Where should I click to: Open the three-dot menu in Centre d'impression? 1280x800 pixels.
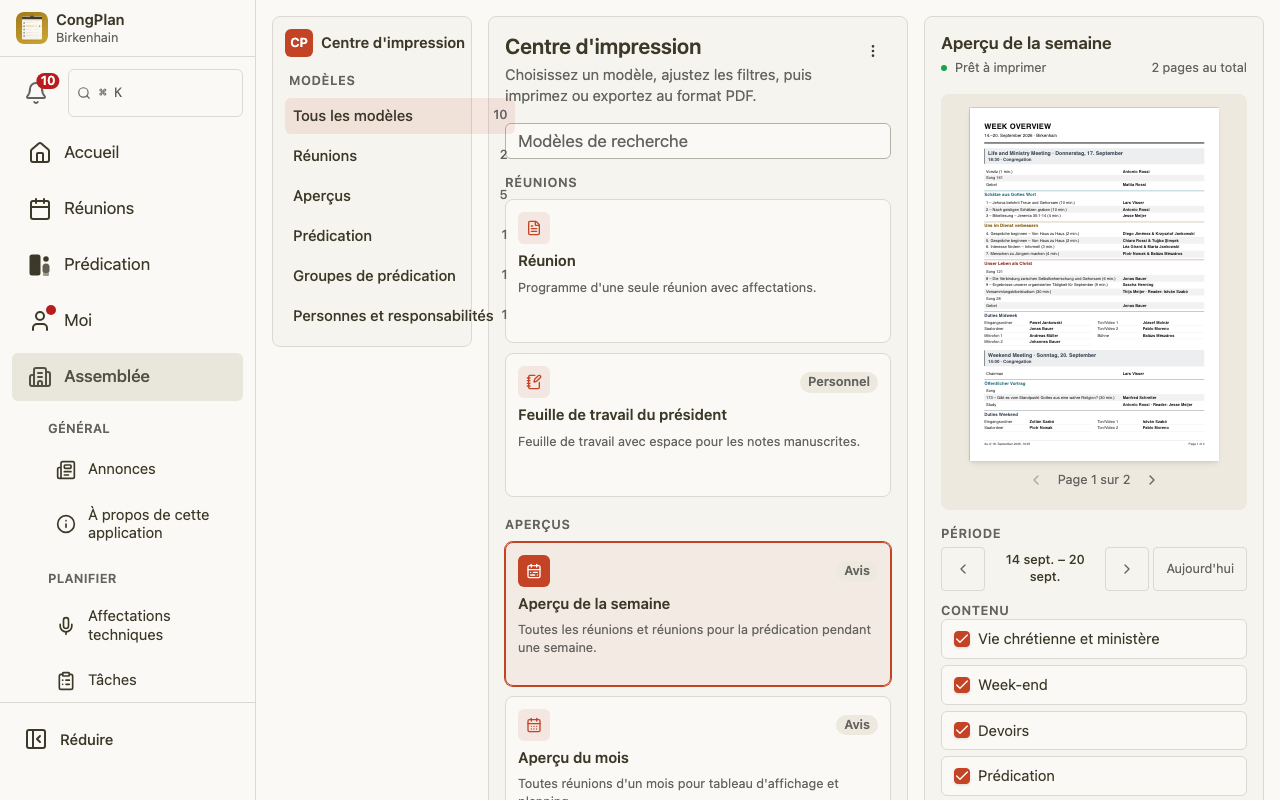coord(873,51)
